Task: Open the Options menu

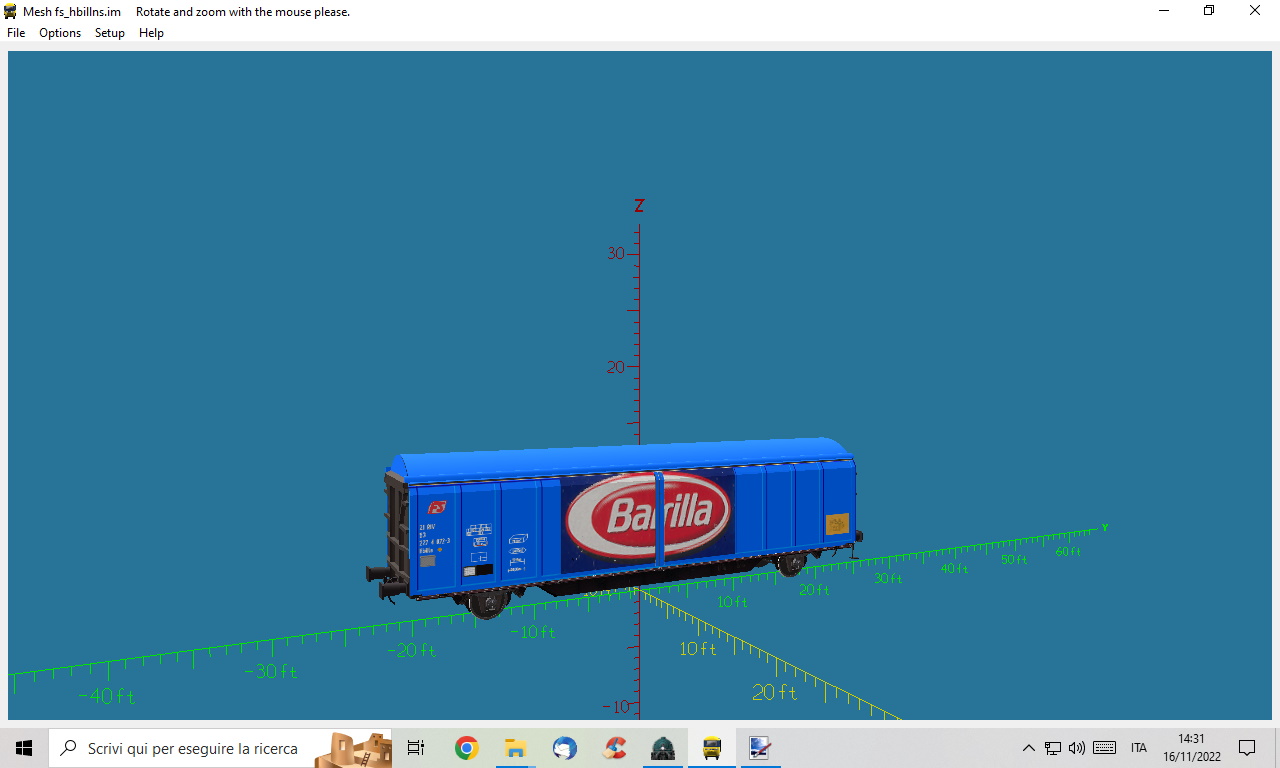Action: [x=60, y=33]
